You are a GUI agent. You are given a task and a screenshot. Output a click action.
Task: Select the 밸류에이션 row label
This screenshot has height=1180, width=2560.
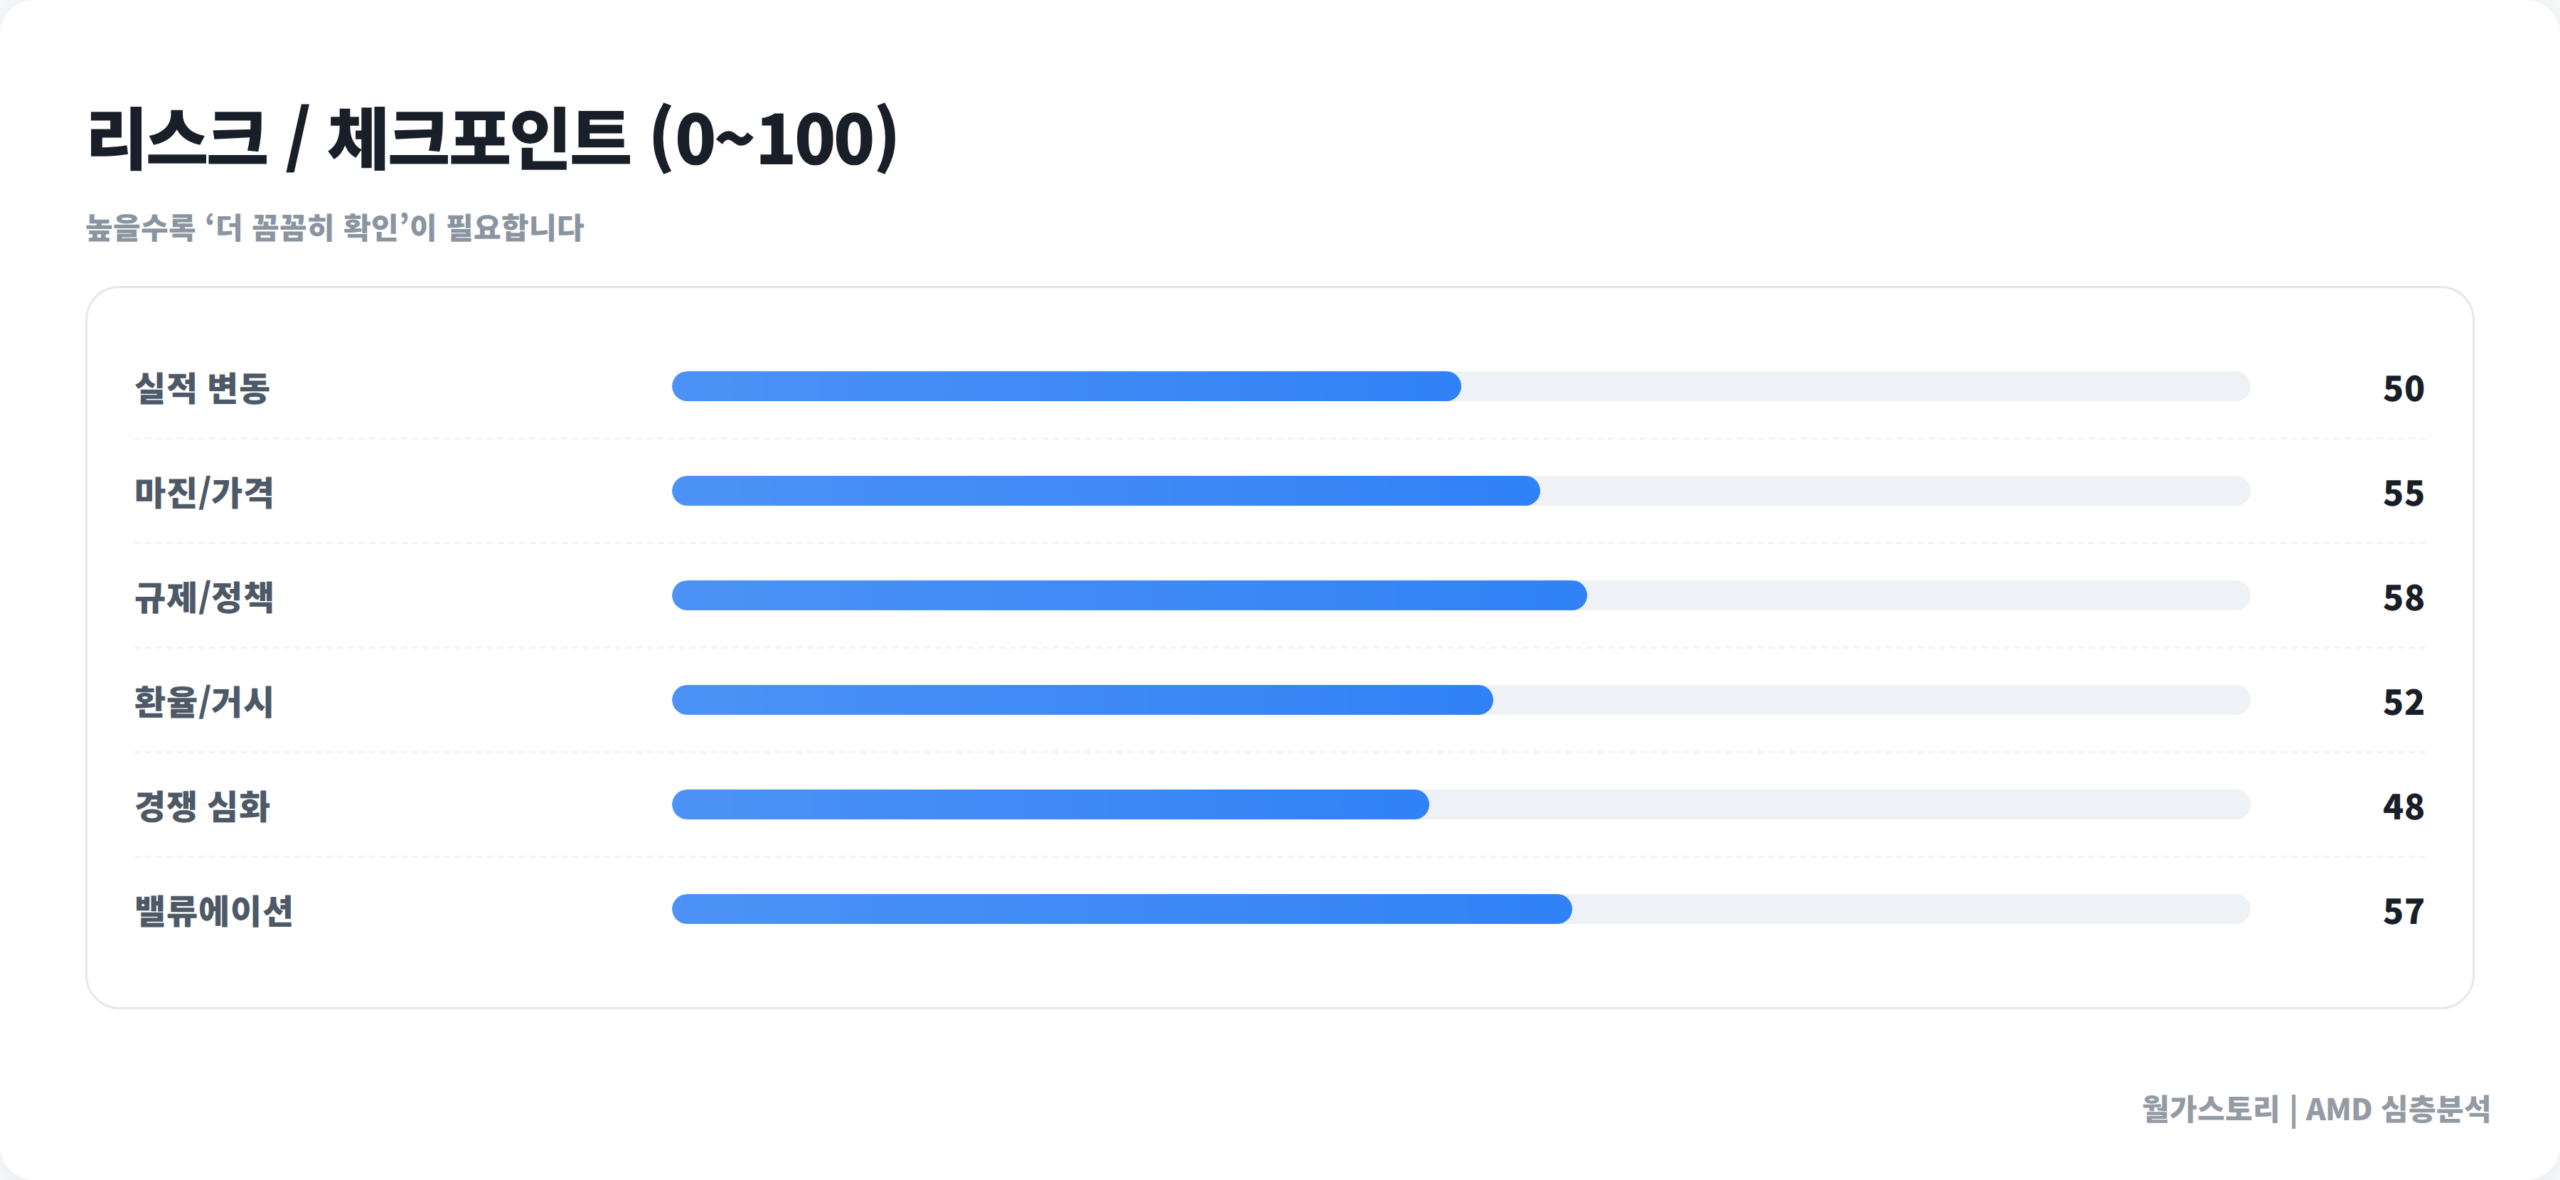pos(214,911)
